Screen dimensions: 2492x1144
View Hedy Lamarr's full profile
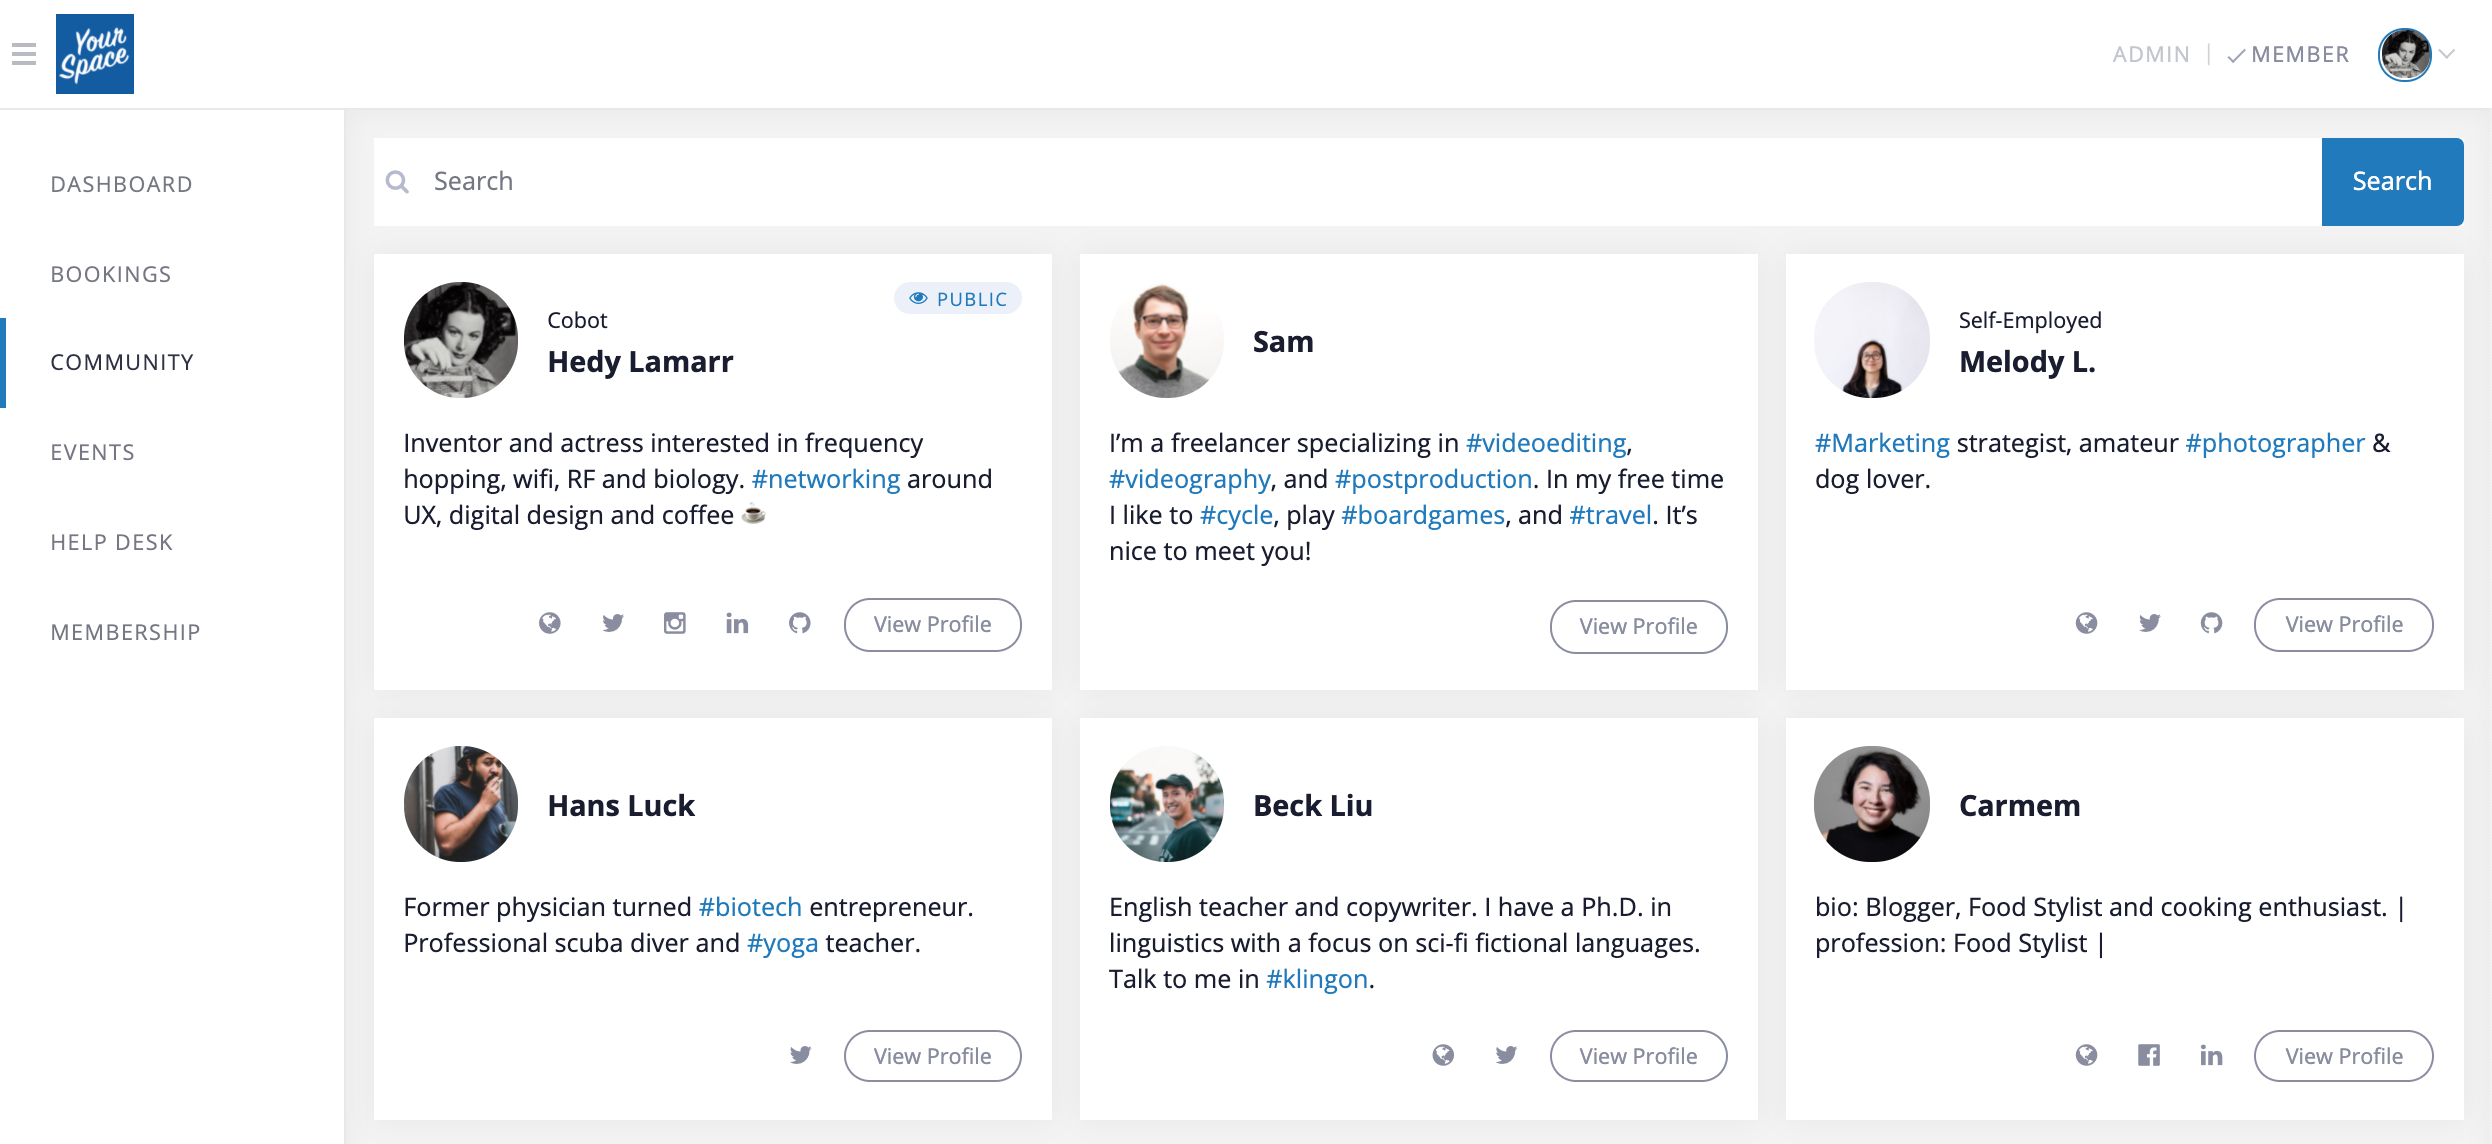pyautogui.click(x=931, y=623)
